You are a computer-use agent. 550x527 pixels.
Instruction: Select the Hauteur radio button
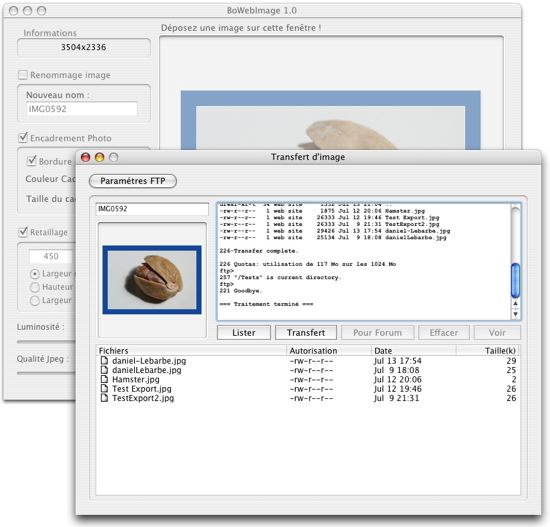tap(35, 287)
